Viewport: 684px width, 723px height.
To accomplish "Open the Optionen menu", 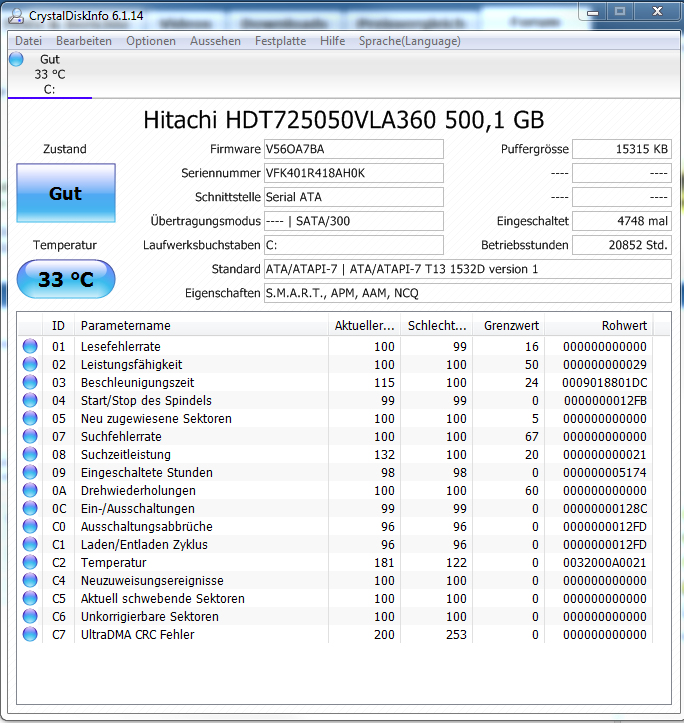I will click(151, 41).
